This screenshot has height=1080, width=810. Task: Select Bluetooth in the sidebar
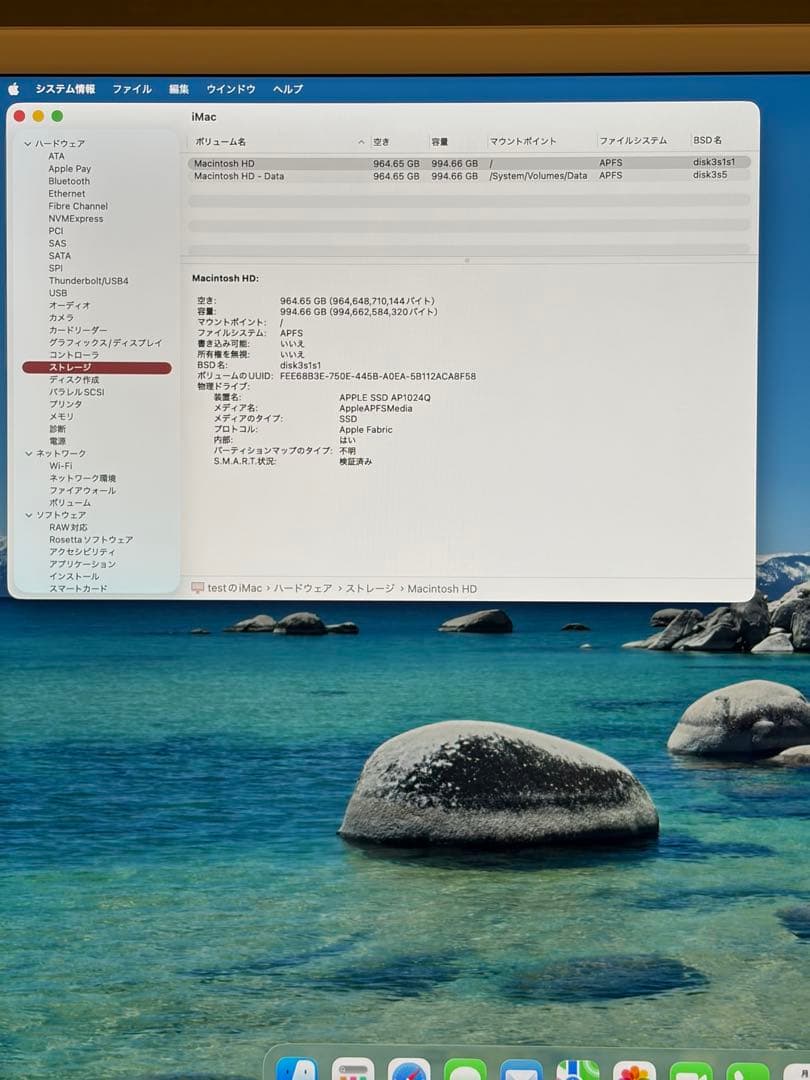(69, 181)
